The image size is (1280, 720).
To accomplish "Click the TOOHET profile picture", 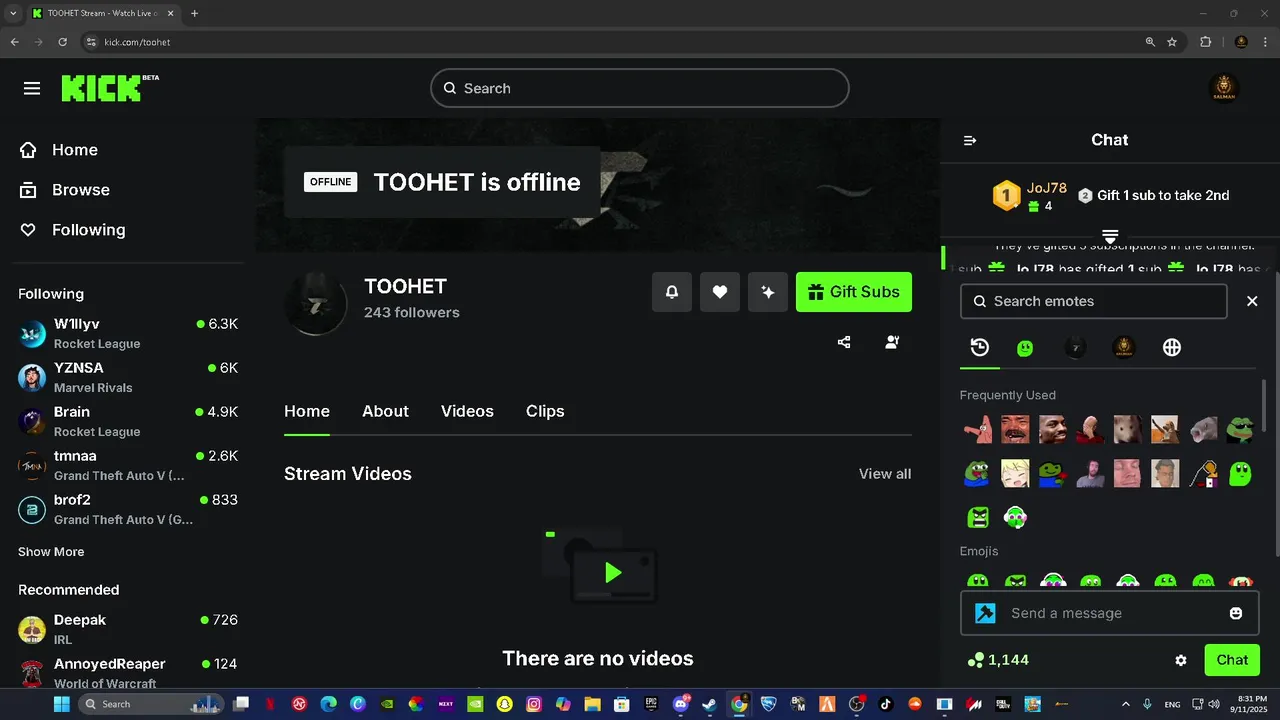I will coord(316,302).
